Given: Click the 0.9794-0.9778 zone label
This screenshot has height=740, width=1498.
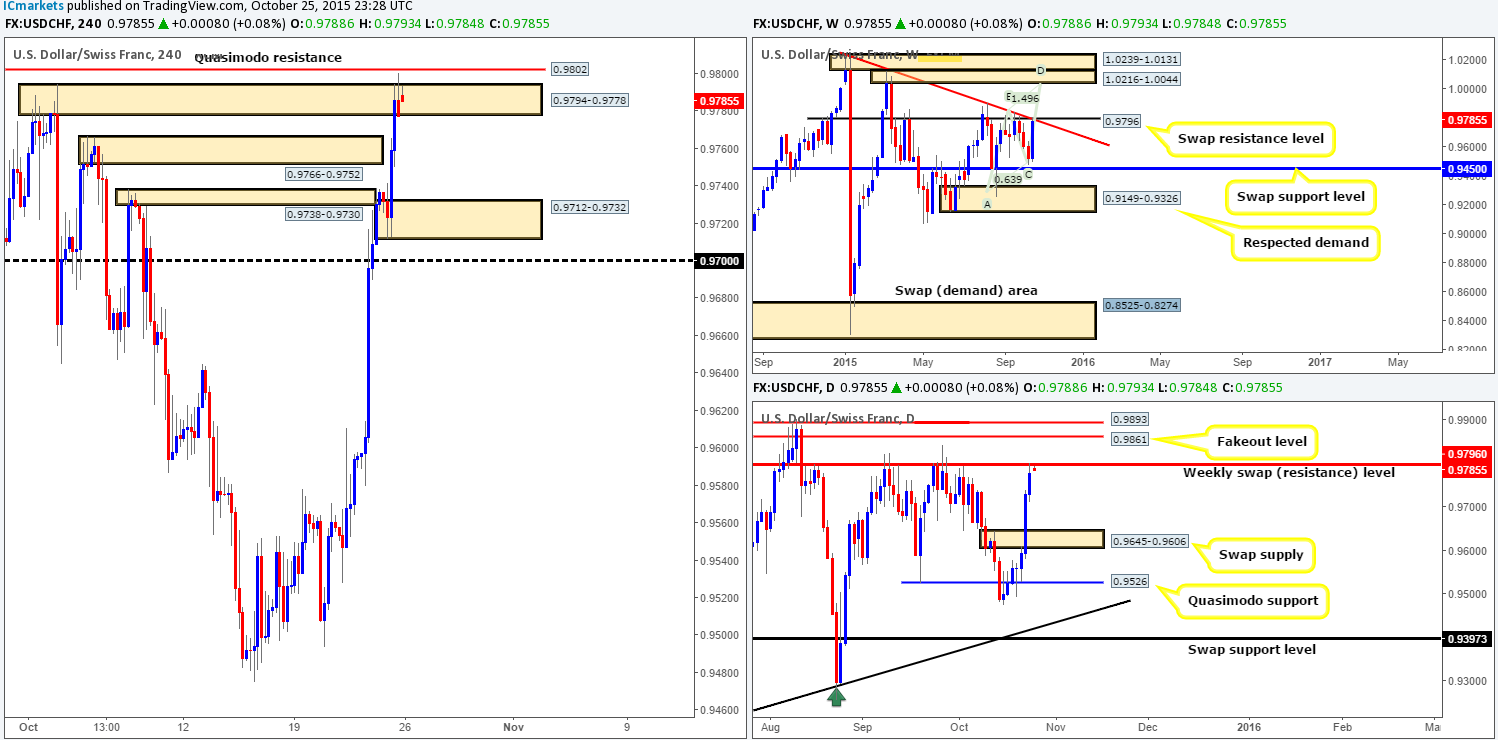Looking at the screenshot, I should [591, 100].
